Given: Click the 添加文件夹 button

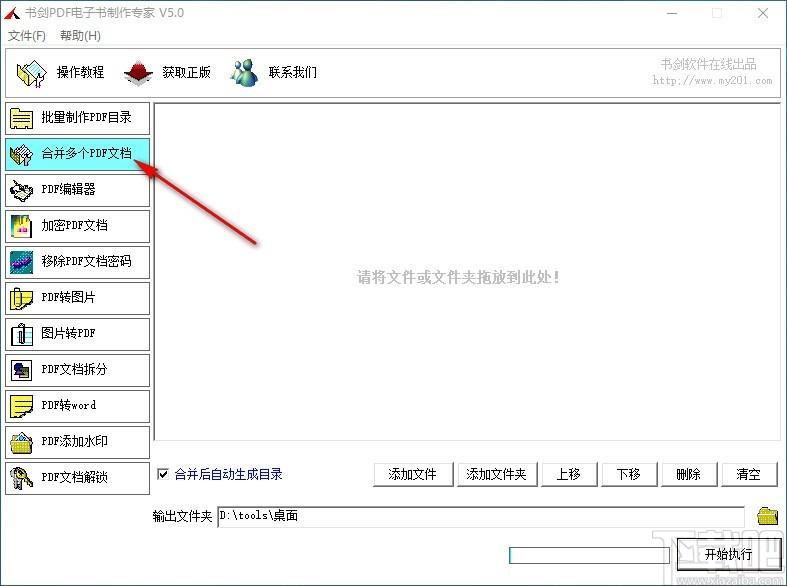Looking at the screenshot, I should 497,475.
